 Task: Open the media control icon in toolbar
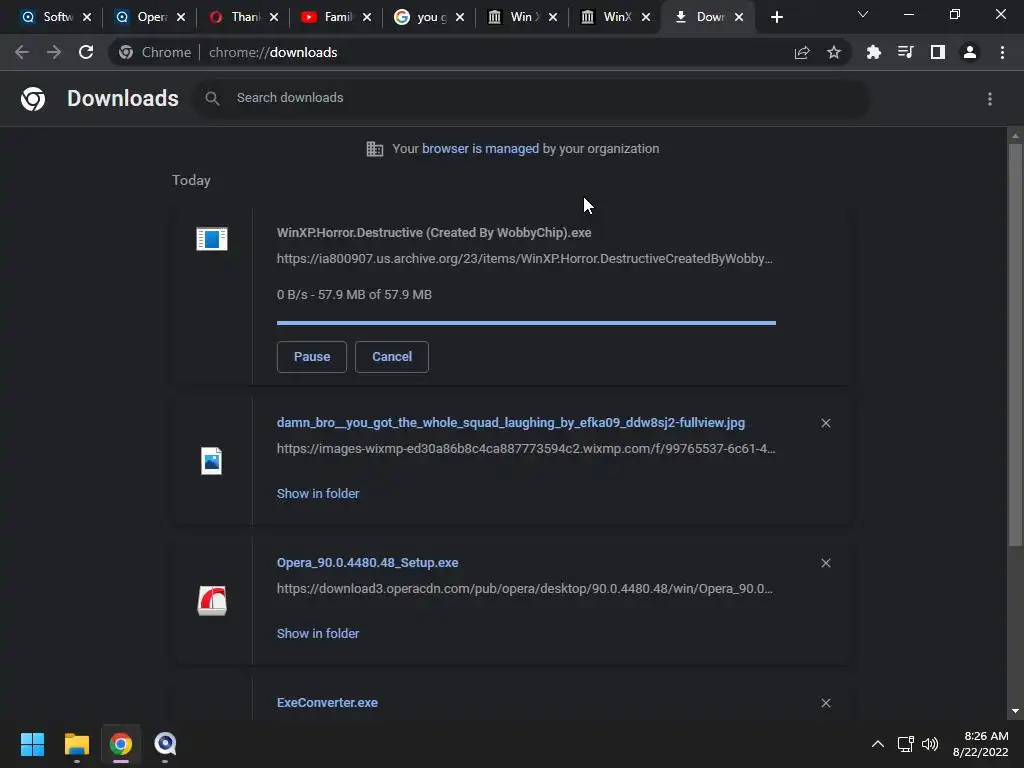coord(906,52)
